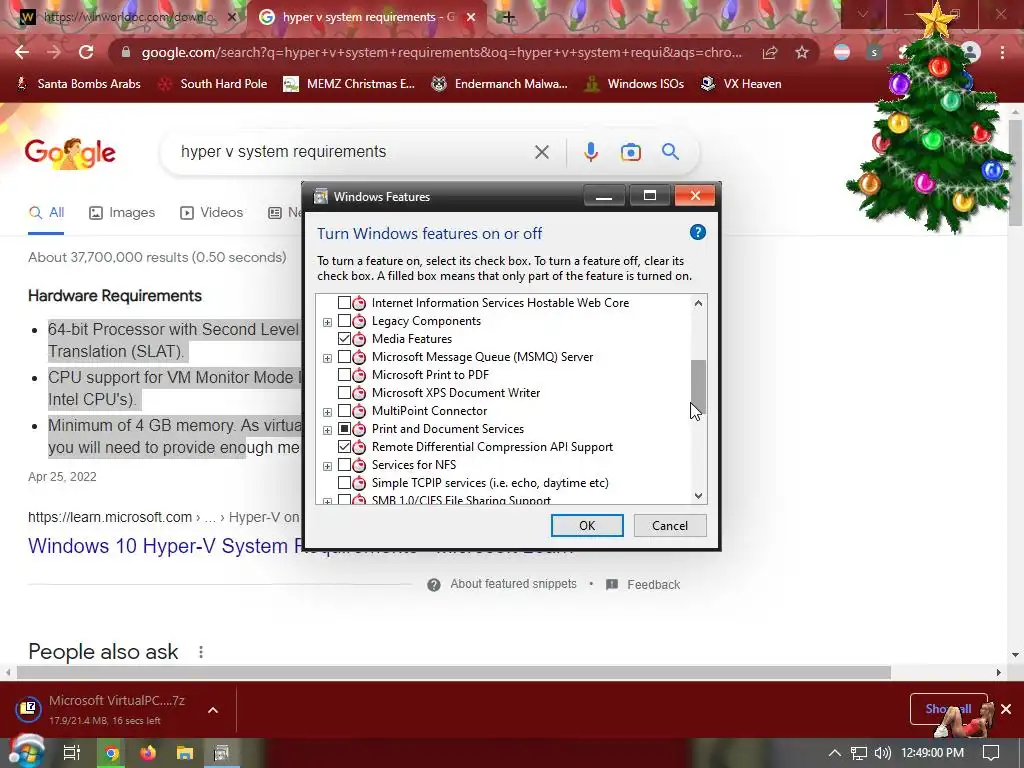Click the blue magnifier search button
This screenshot has width=1024, height=768.
(x=670, y=152)
